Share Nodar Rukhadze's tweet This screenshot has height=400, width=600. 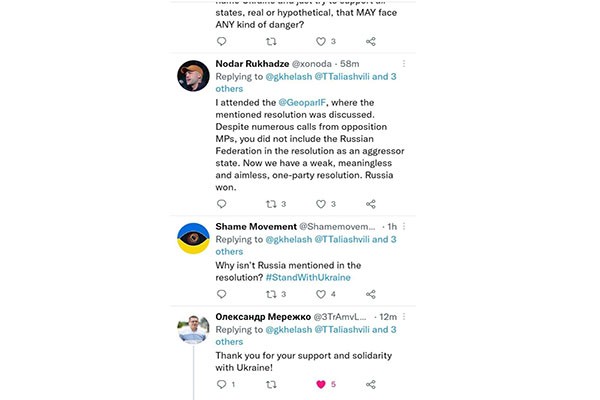(371, 204)
